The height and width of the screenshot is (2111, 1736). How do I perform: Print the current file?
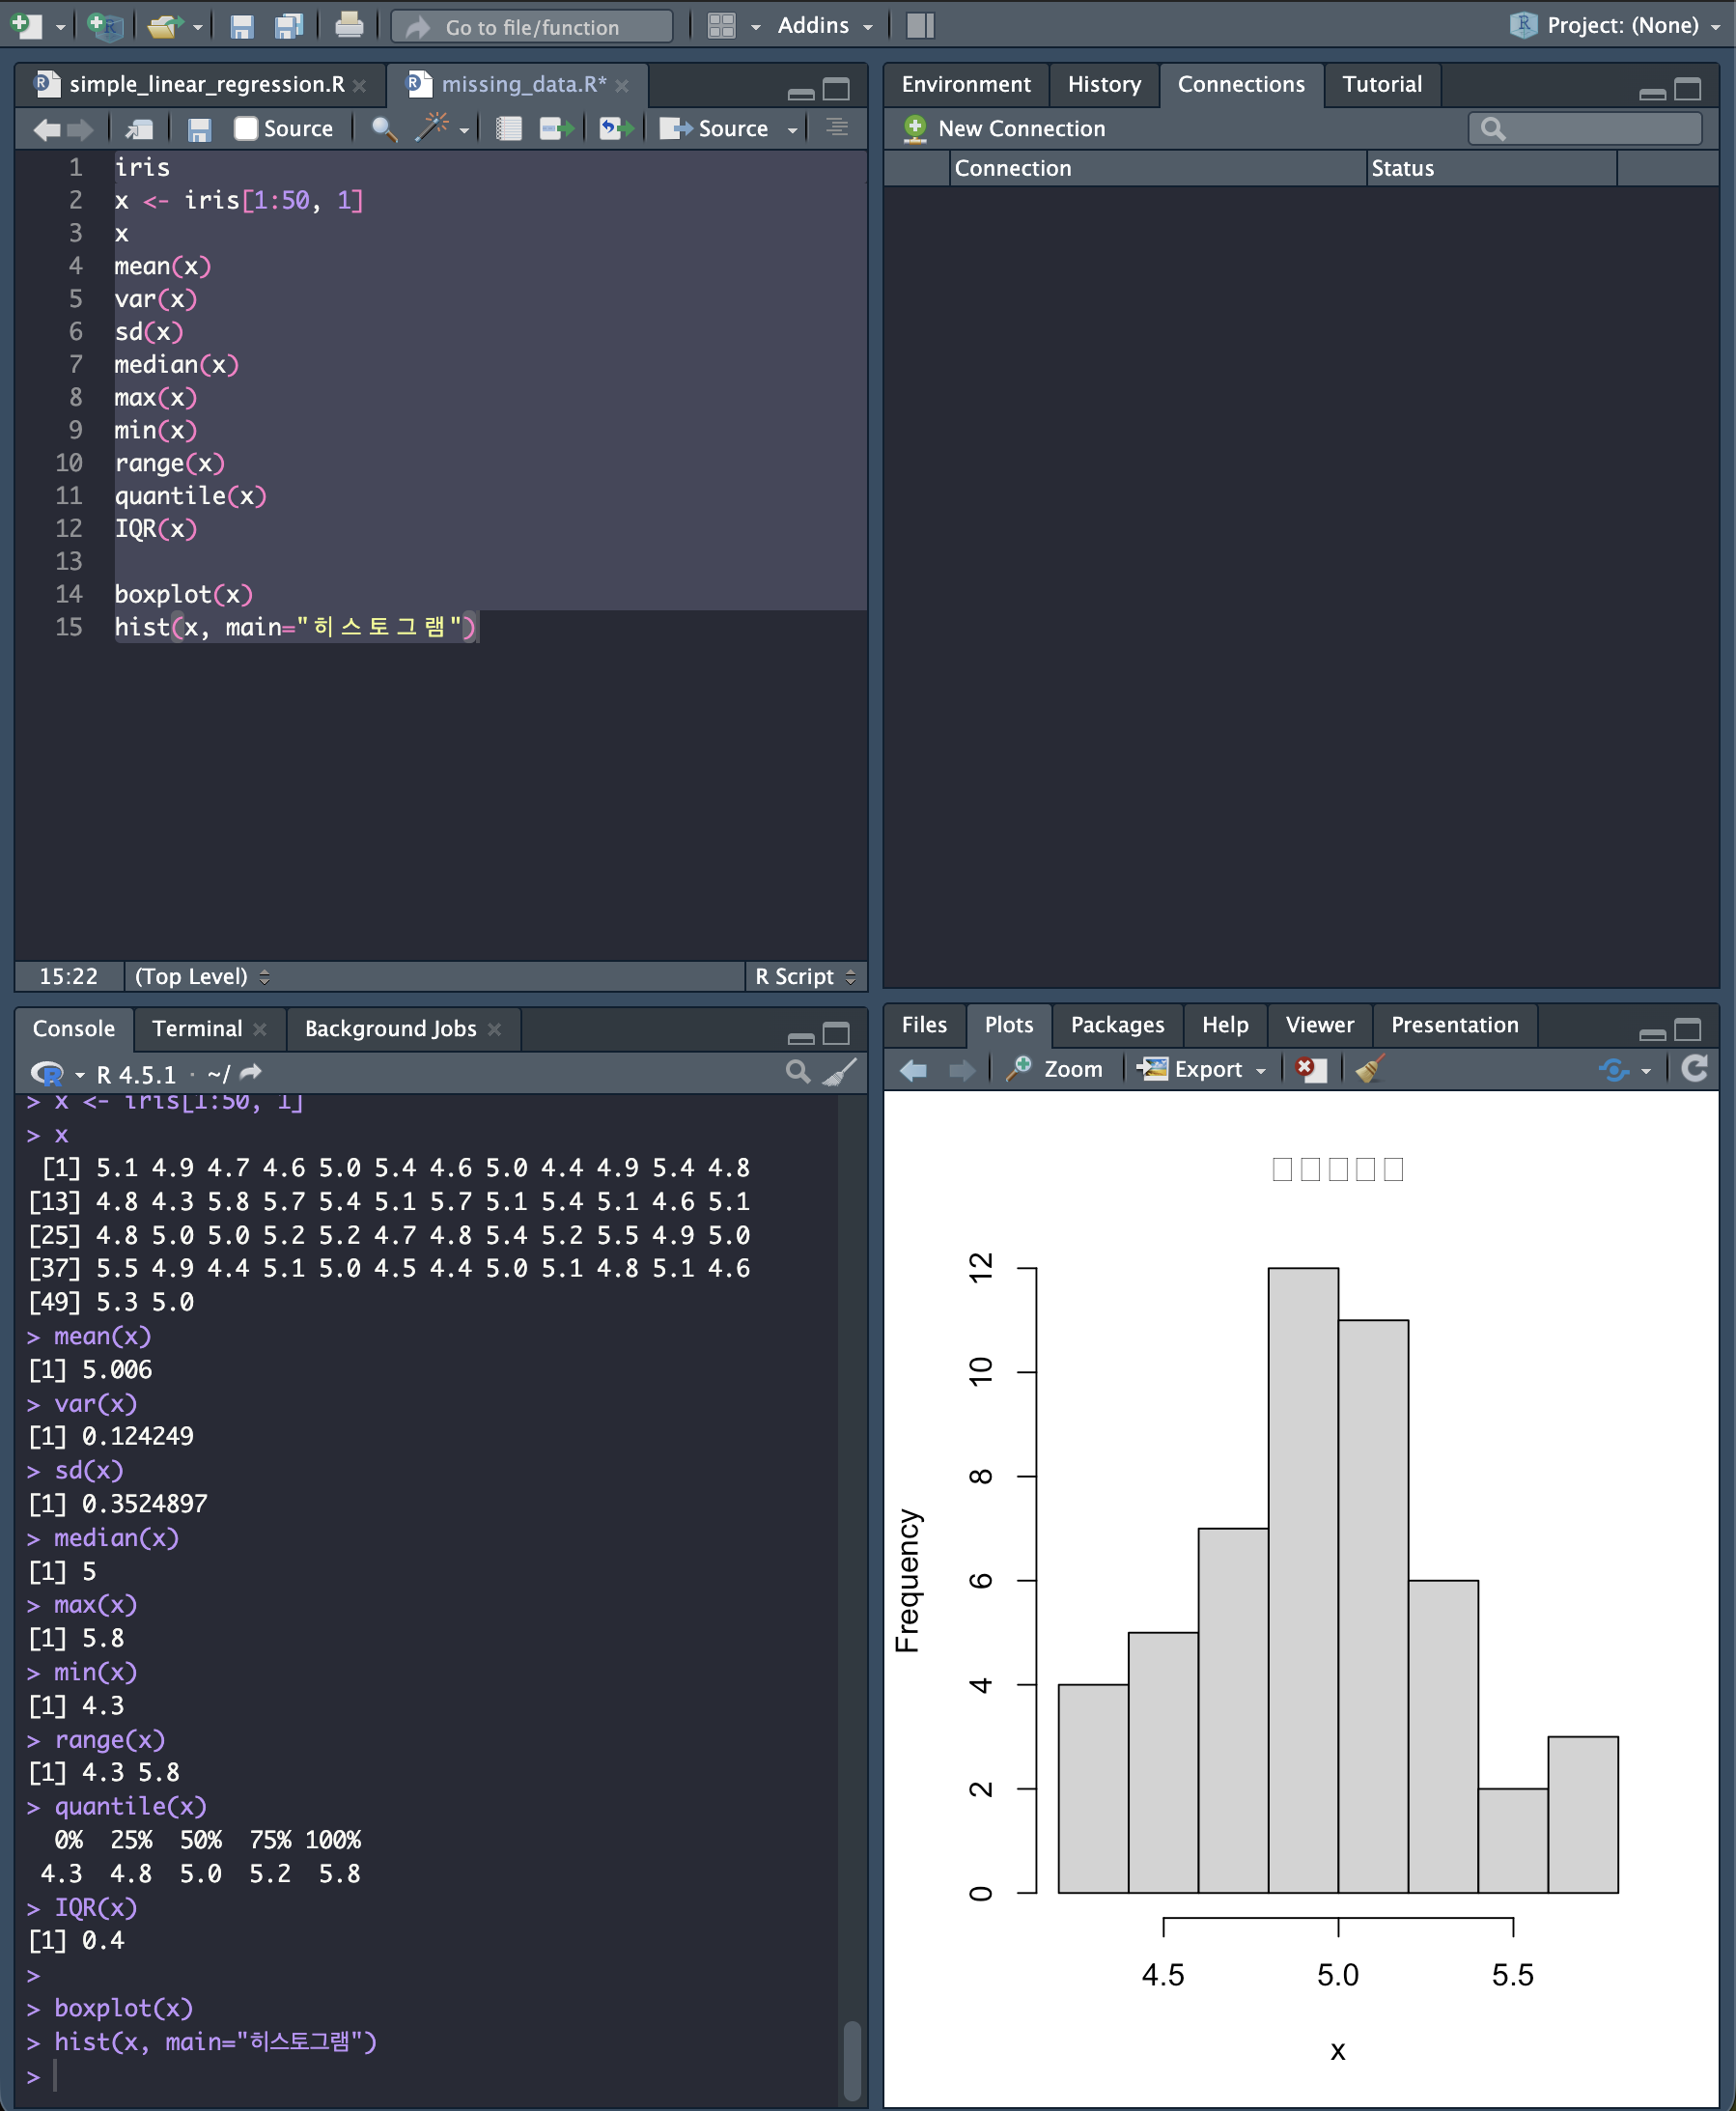[x=349, y=26]
